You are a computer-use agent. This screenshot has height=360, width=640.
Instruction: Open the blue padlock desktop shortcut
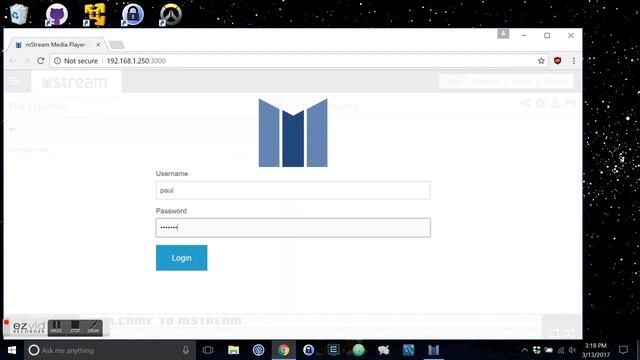point(132,15)
